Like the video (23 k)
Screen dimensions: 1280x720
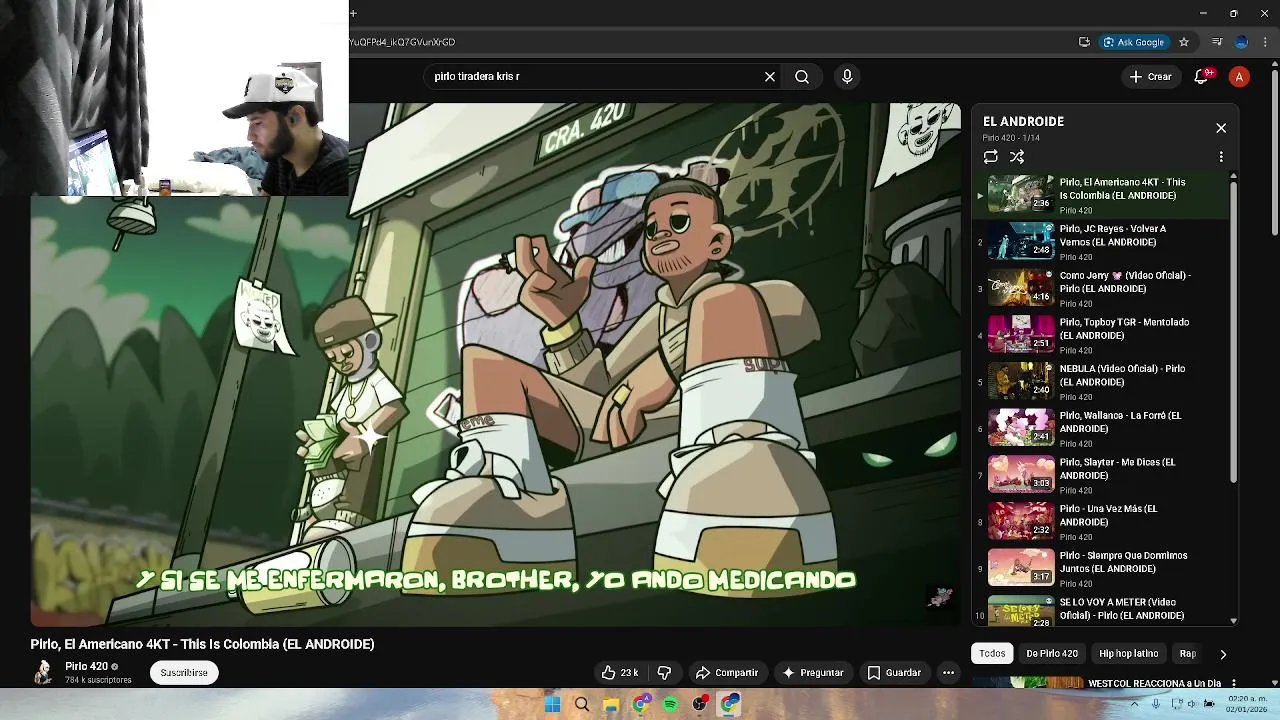click(619, 673)
